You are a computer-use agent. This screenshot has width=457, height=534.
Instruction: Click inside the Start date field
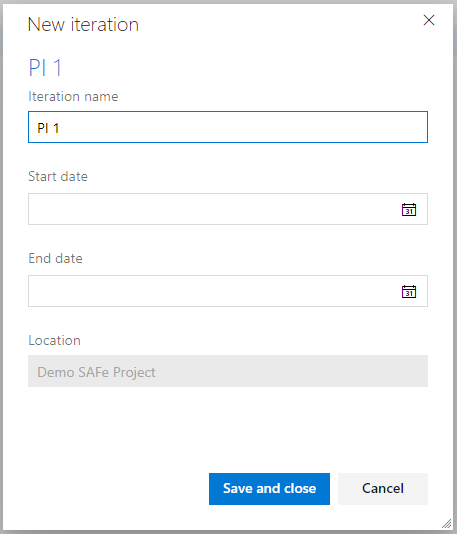click(x=228, y=209)
